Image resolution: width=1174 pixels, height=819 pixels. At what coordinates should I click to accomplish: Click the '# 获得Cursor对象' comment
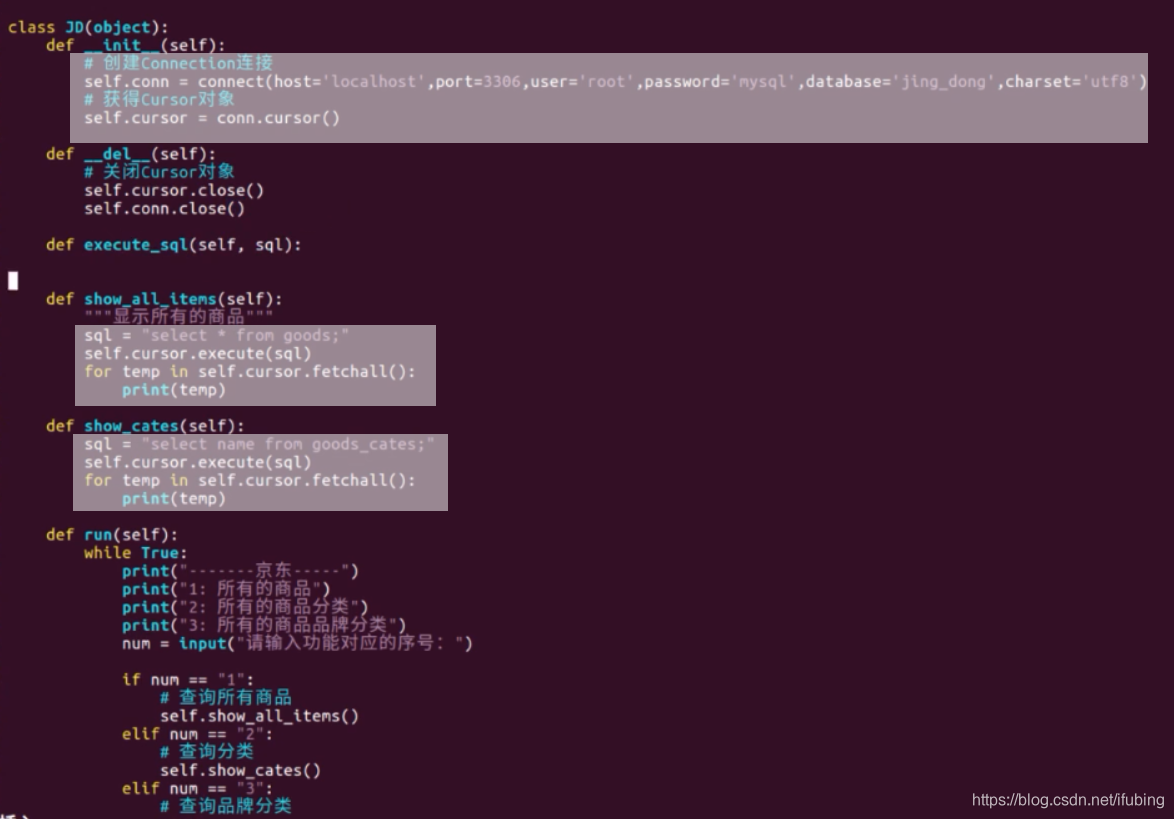[x=159, y=100]
